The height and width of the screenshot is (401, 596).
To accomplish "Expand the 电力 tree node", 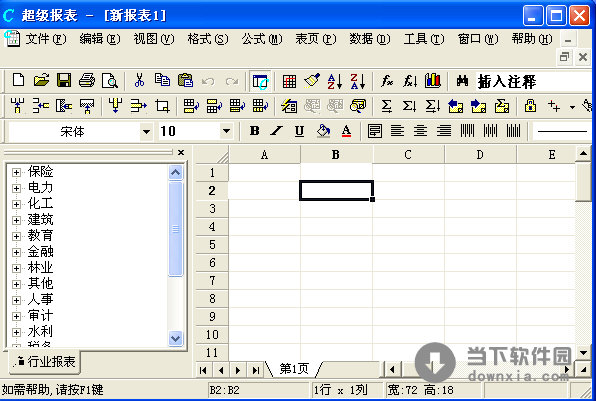I will tap(16, 188).
